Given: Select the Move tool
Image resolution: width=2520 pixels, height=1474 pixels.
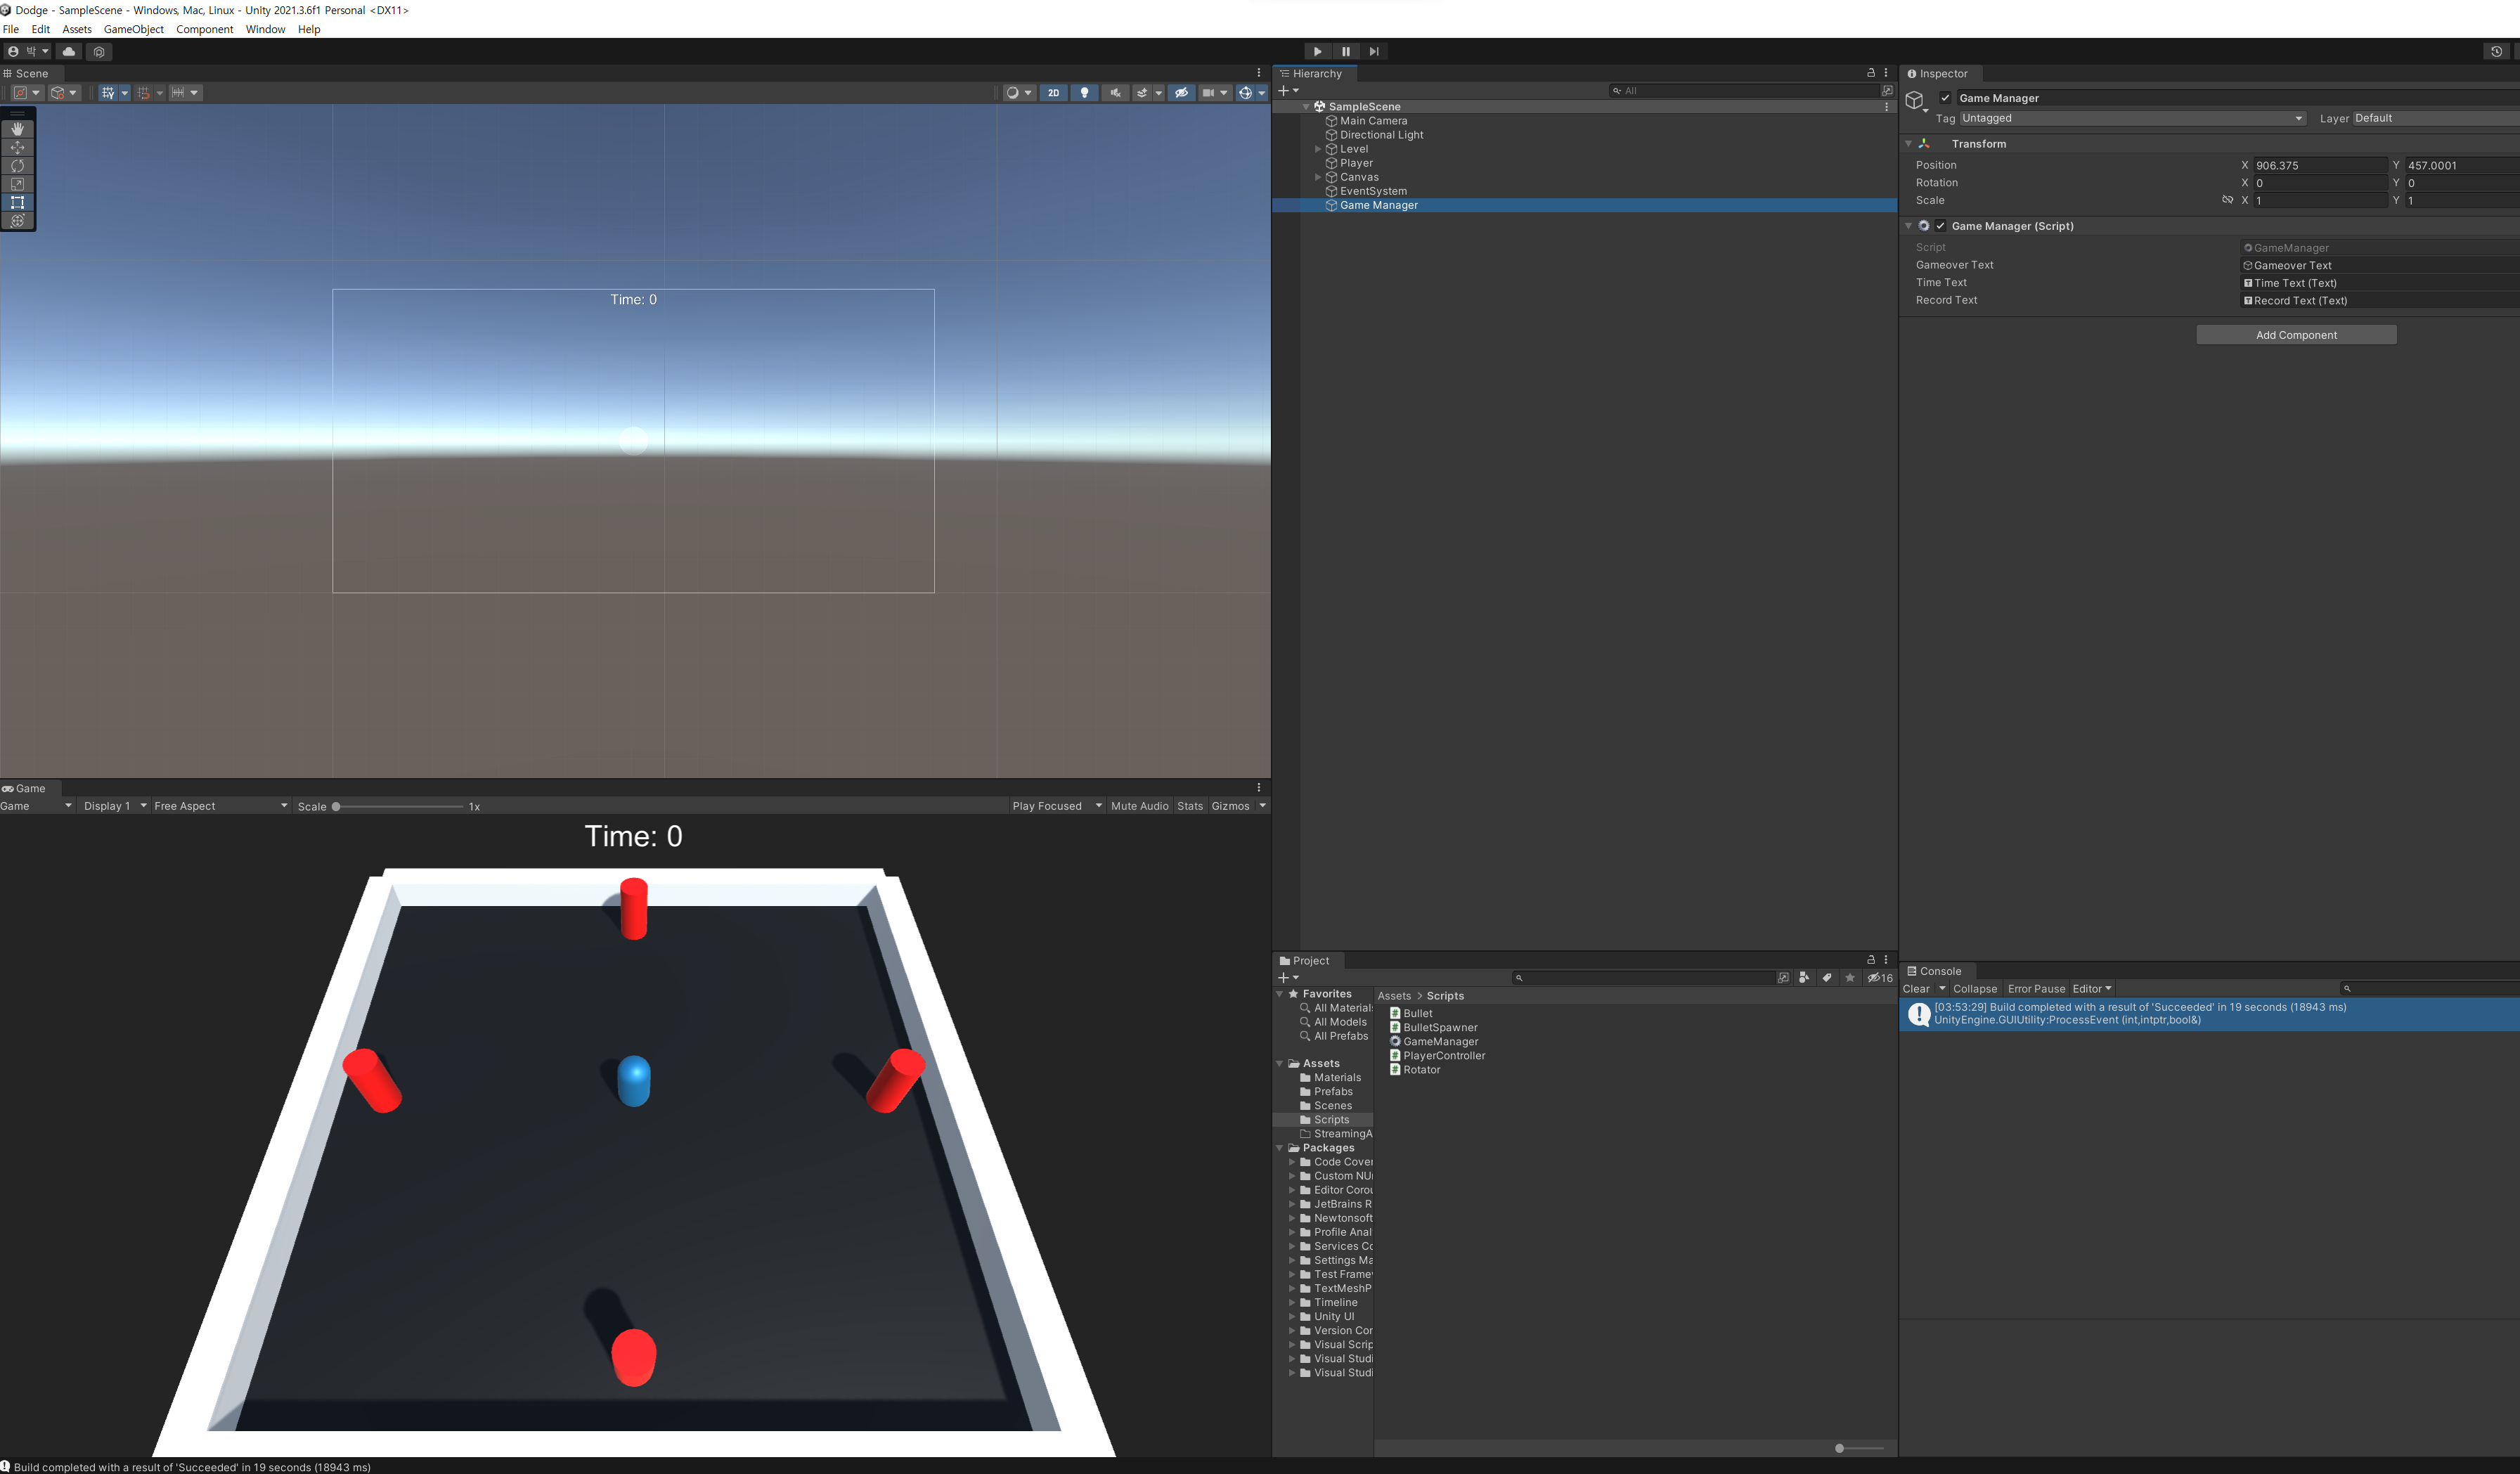Looking at the screenshot, I should point(17,147).
